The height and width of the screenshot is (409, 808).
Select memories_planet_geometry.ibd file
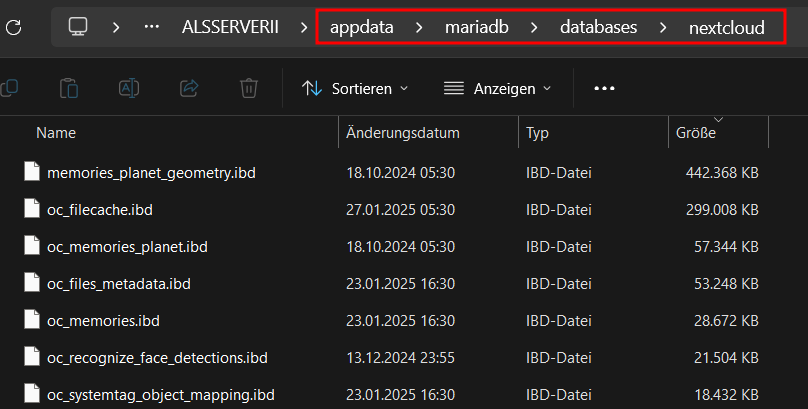tap(392, 173)
